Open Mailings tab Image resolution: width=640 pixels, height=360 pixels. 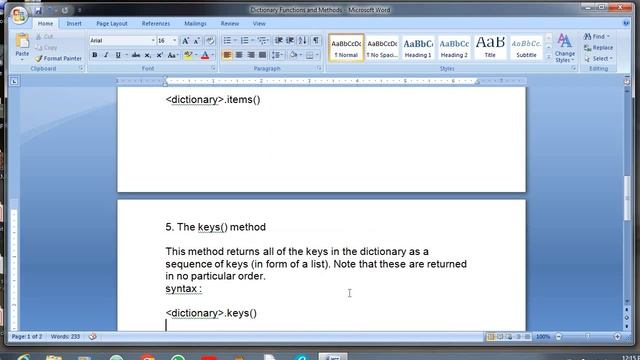[195, 24]
